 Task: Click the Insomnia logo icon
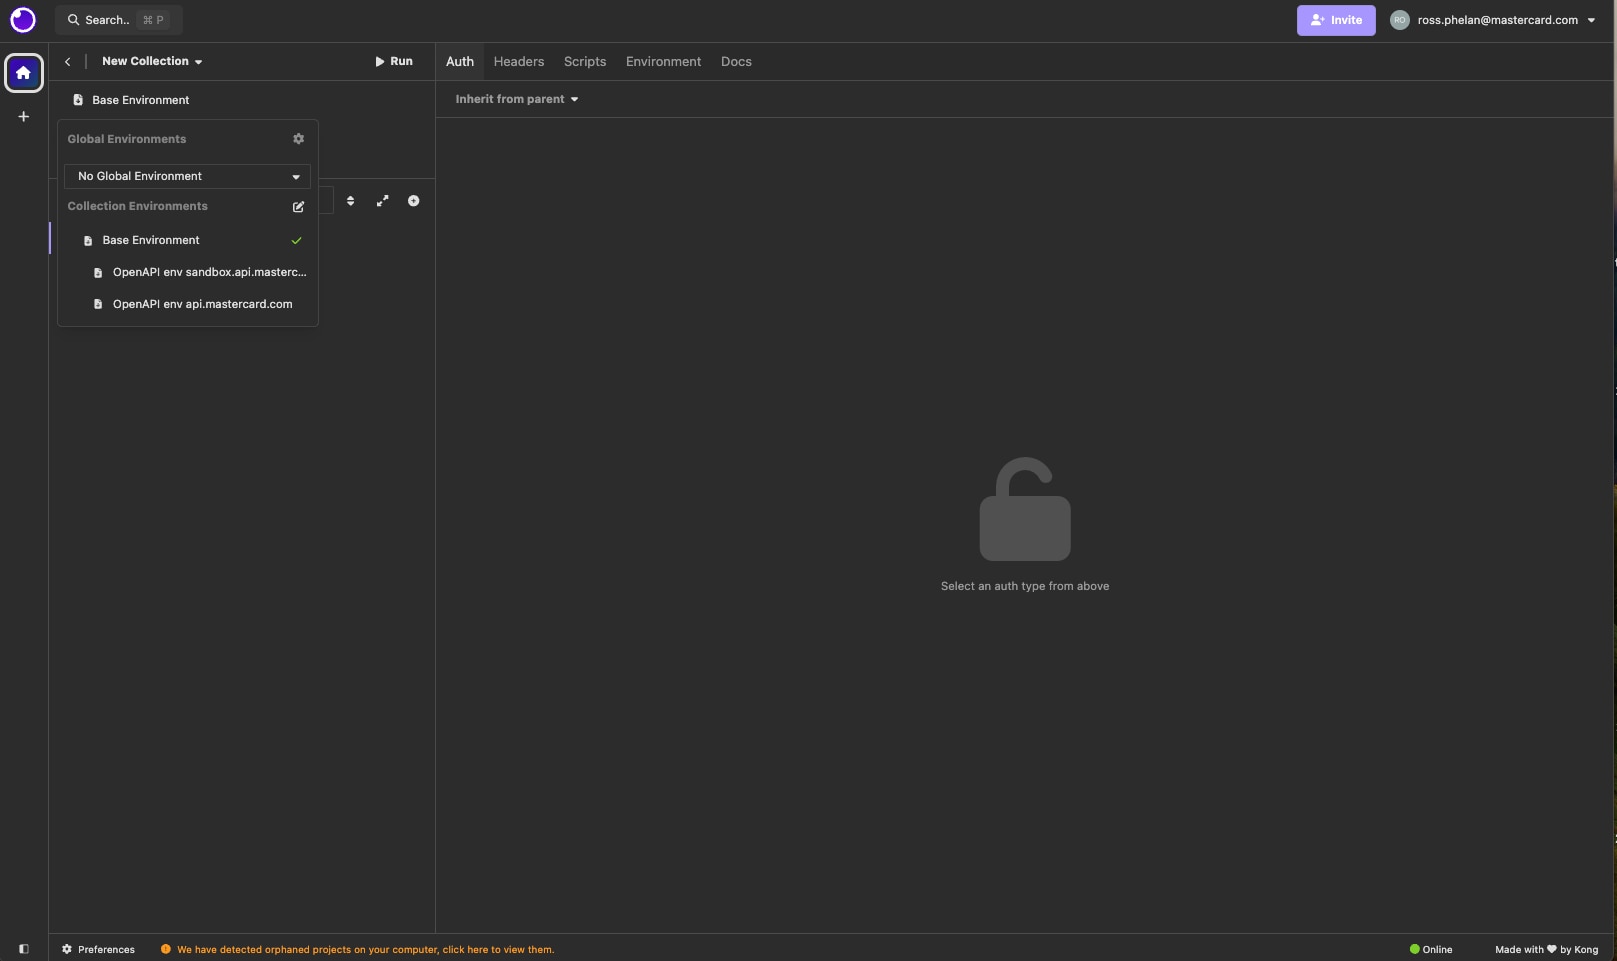22,20
